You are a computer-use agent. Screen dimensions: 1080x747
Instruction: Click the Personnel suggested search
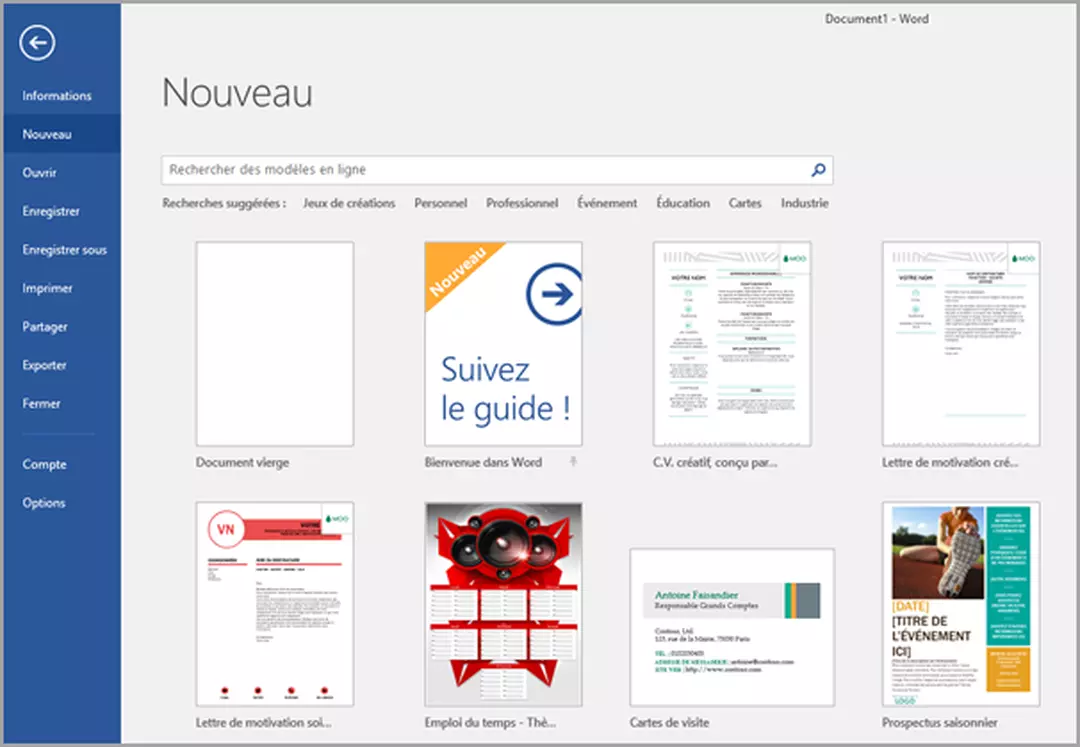(x=441, y=203)
